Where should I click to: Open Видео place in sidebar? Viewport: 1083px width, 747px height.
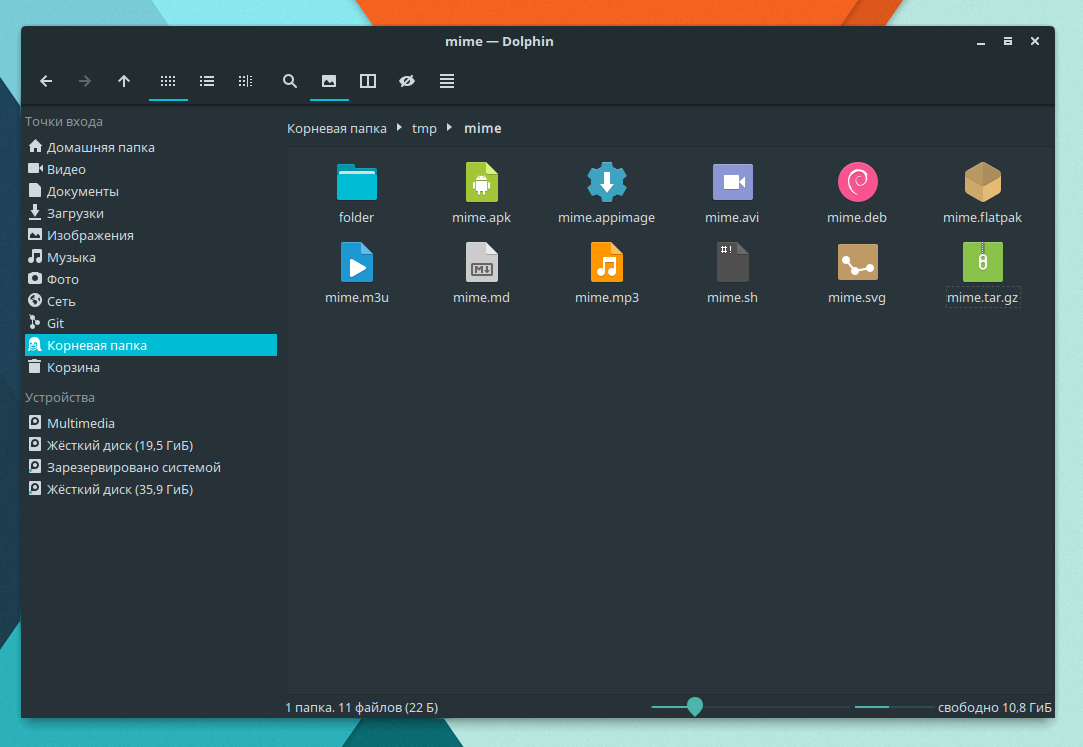tap(151, 169)
